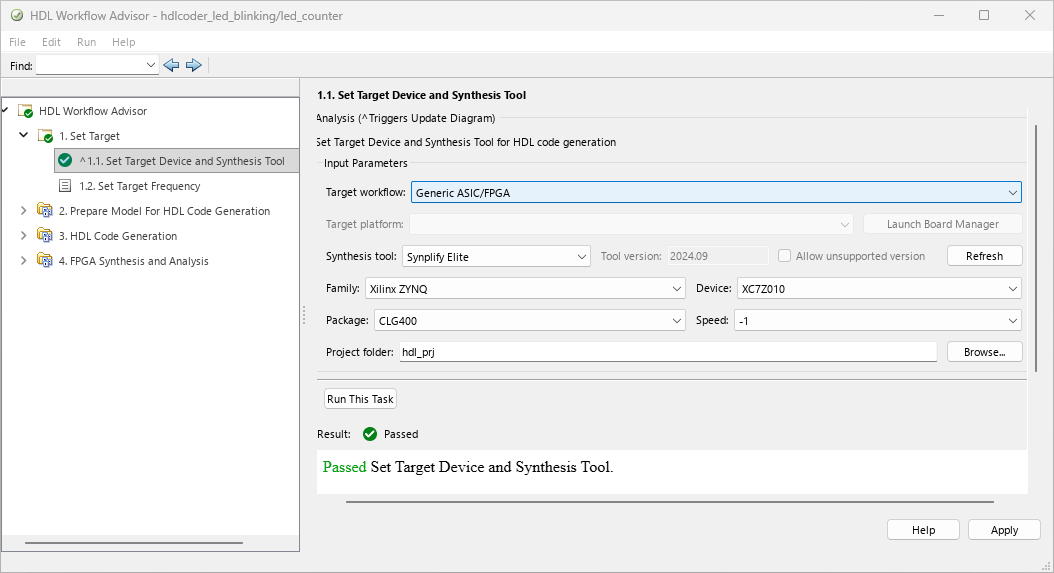Click the HDL Workflow Advisor folder icon
Screen dimensions: 1054x573
pos(26,111)
